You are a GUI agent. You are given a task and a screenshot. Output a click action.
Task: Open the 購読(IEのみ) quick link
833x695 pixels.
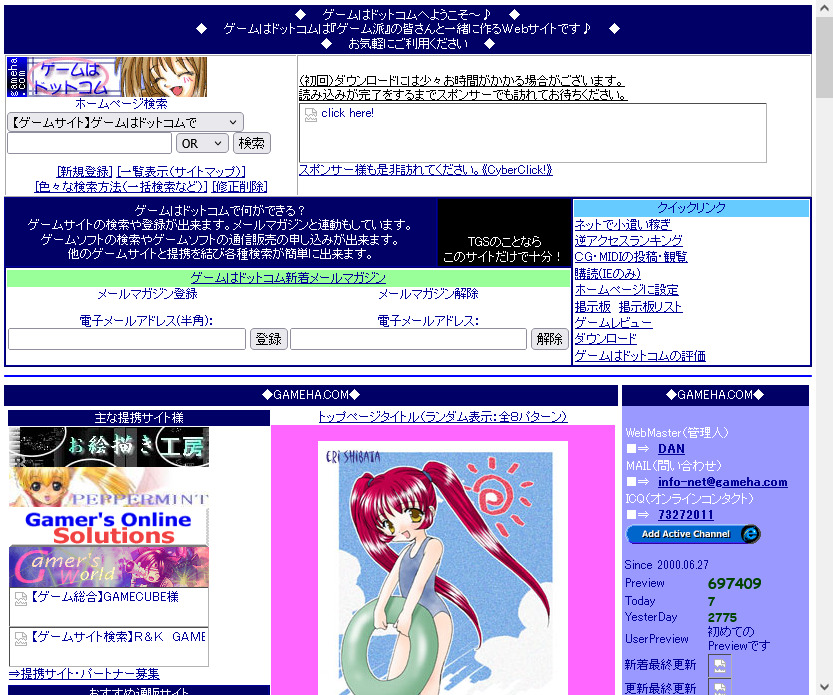pyautogui.click(x=607, y=274)
